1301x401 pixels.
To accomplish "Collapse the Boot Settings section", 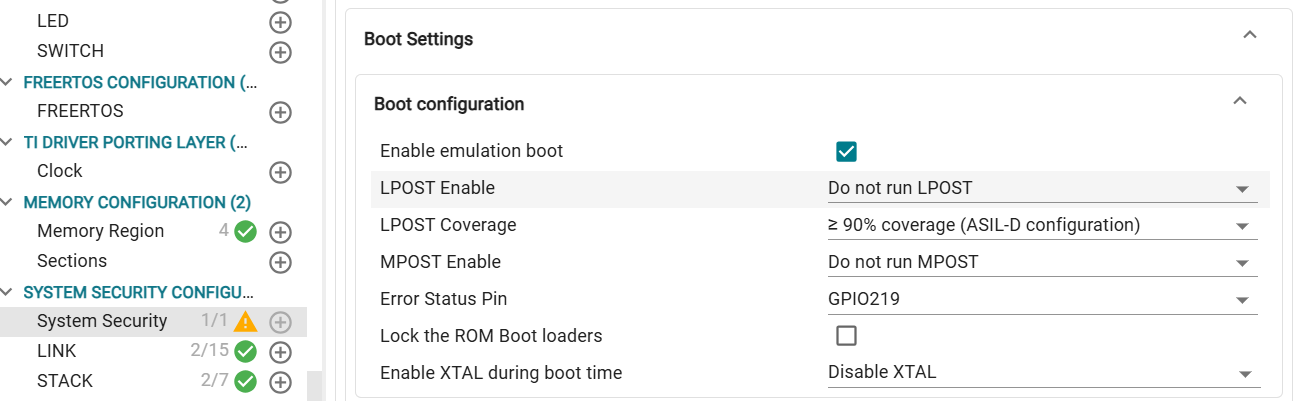I will 1249,35.
